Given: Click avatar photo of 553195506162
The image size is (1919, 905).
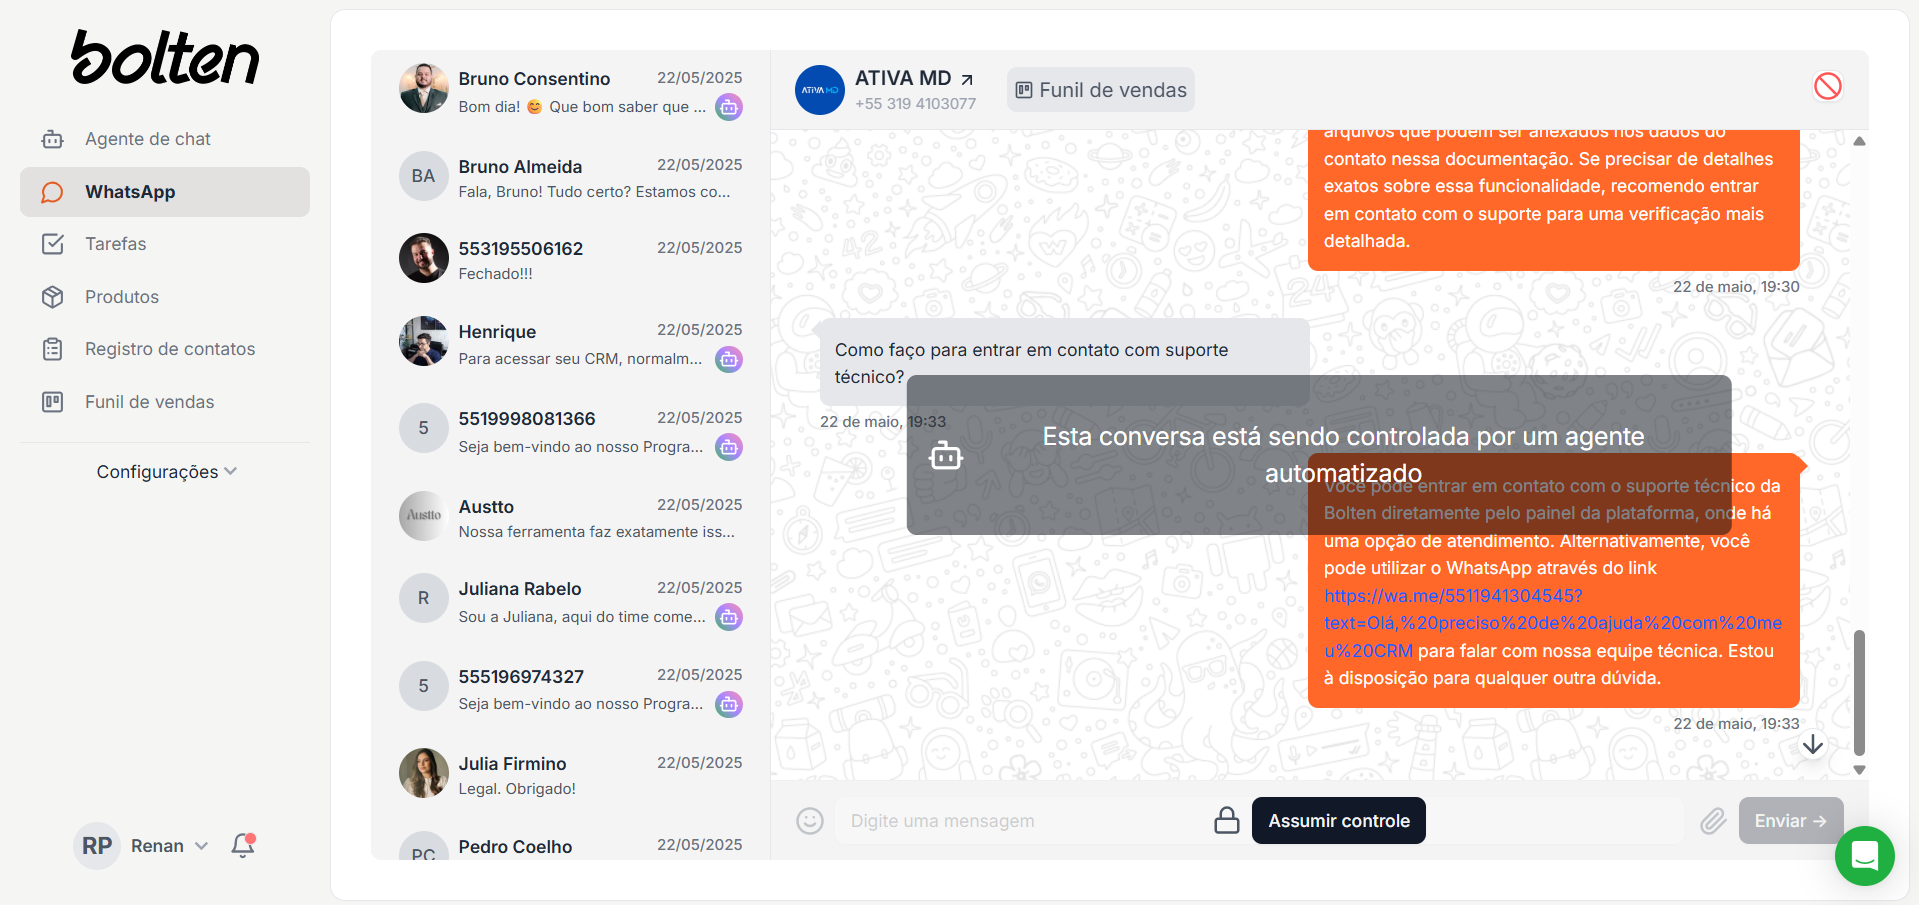Looking at the screenshot, I should pos(423,258).
